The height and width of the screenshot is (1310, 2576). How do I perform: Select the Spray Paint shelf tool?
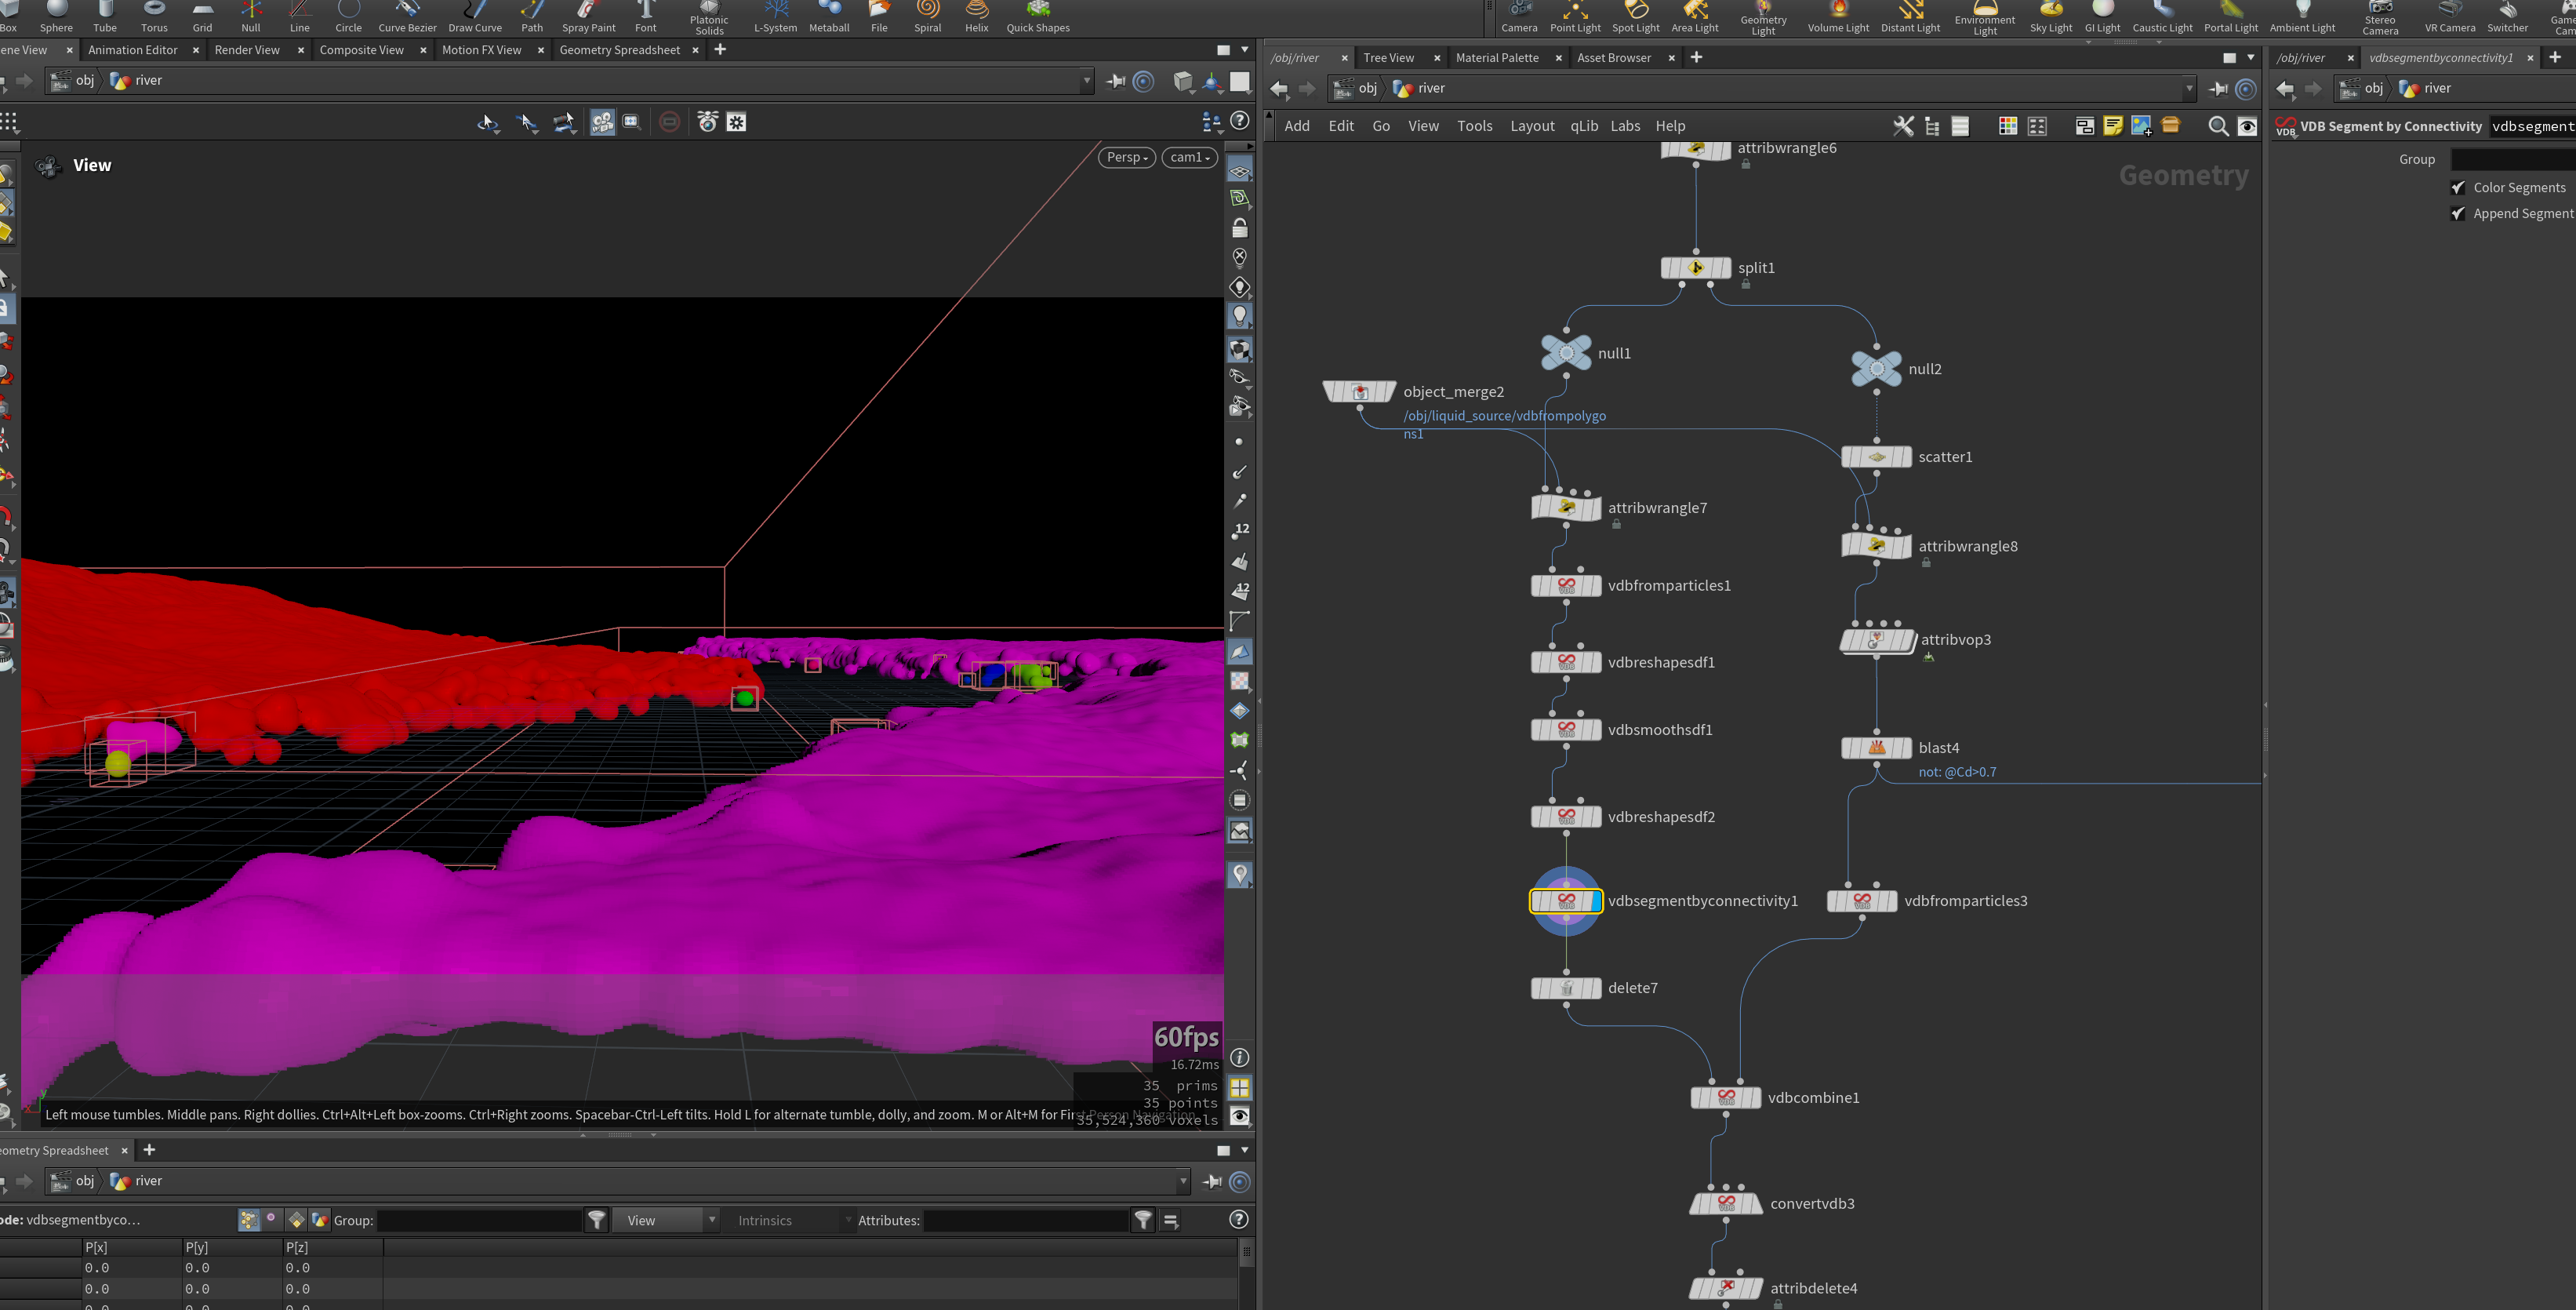(x=588, y=17)
